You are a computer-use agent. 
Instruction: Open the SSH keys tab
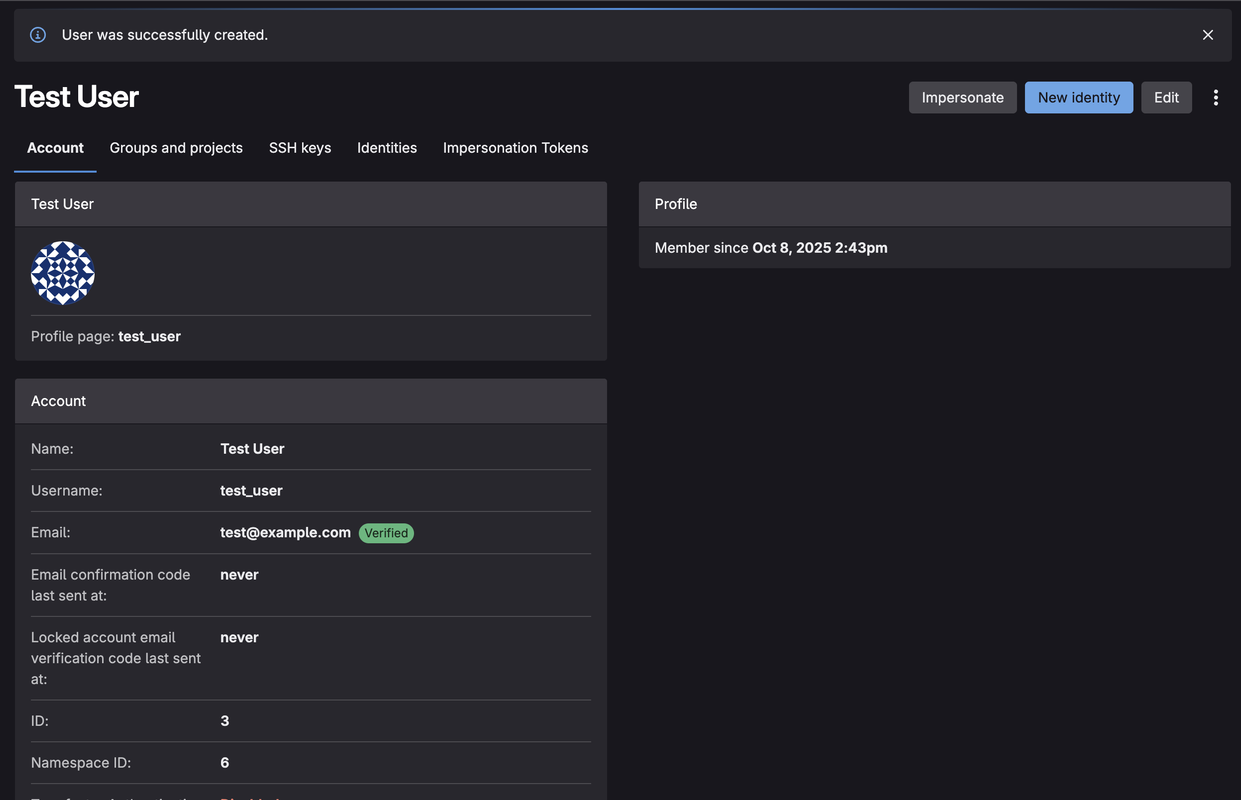(300, 148)
